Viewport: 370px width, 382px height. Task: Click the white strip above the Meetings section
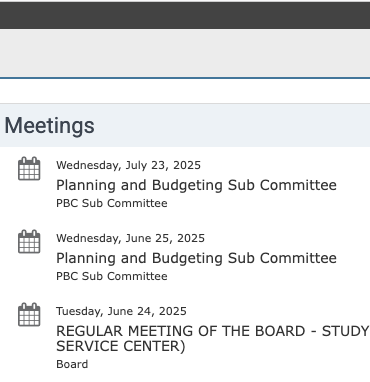[x=185, y=91]
